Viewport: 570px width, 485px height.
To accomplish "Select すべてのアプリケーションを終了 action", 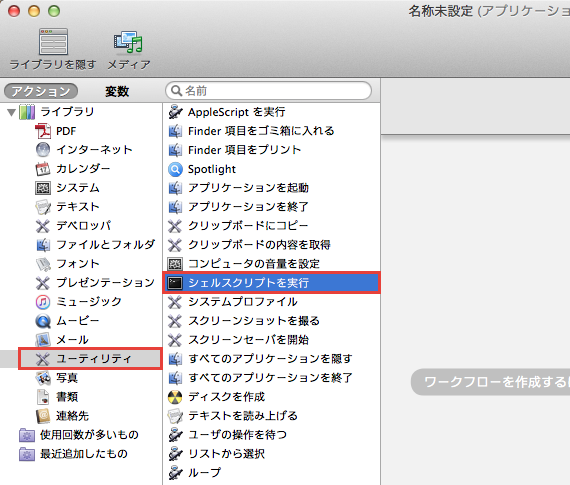I will (x=271, y=378).
